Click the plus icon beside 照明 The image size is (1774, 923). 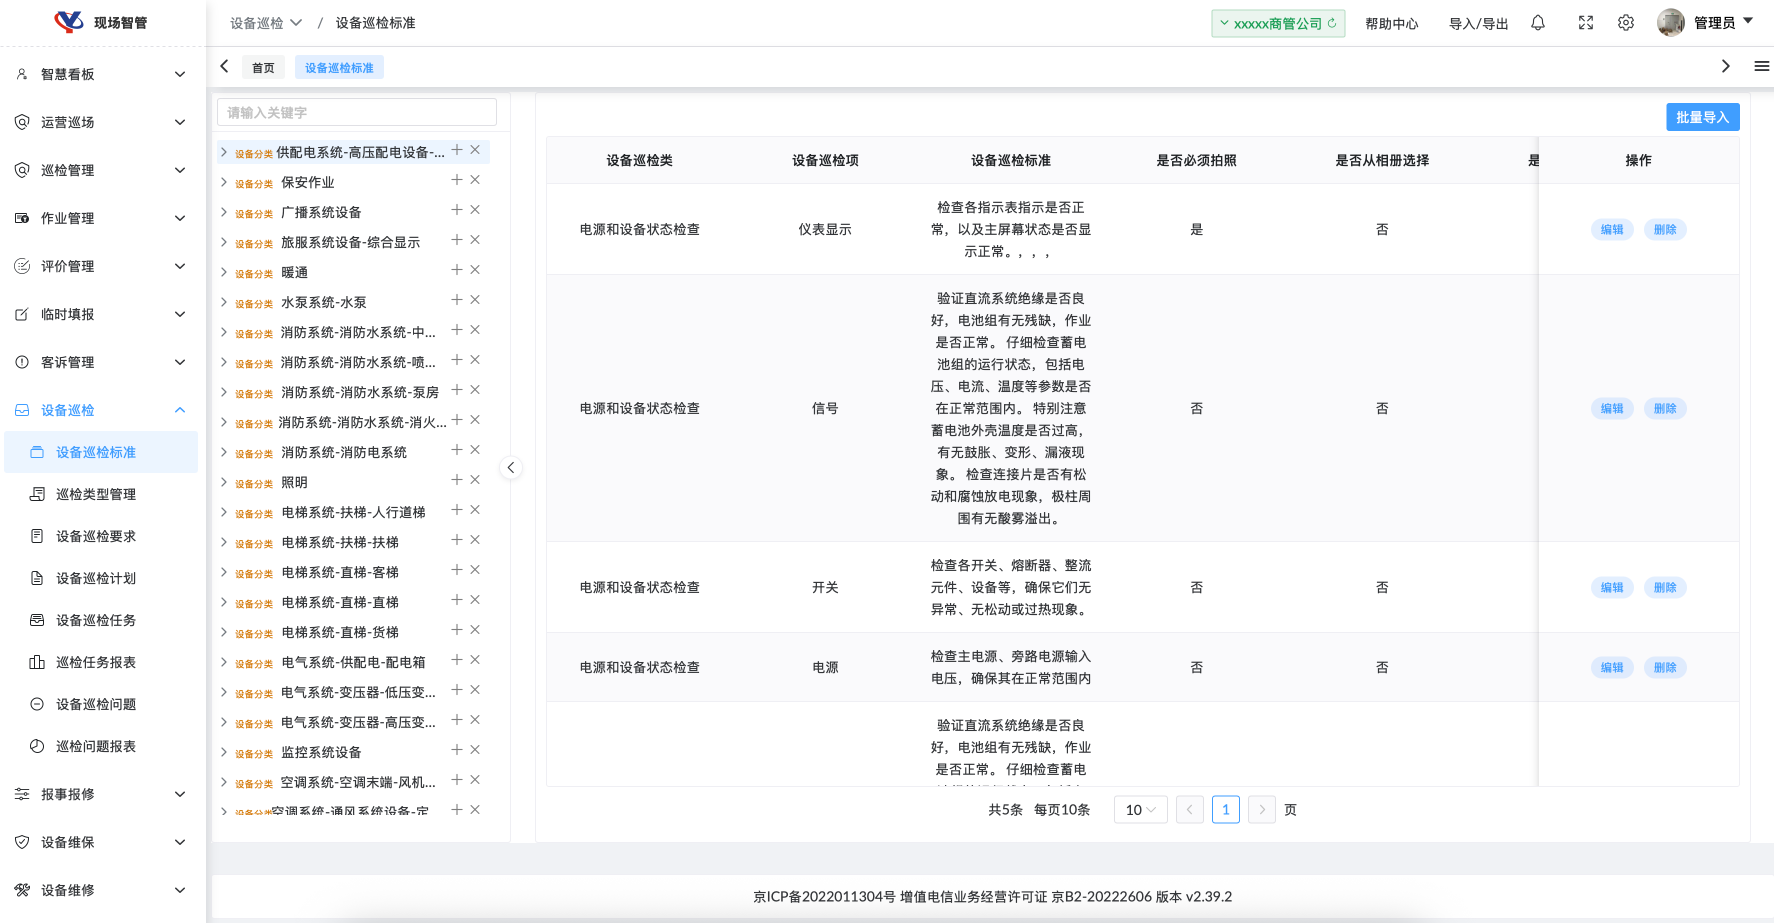coord(456,480)
